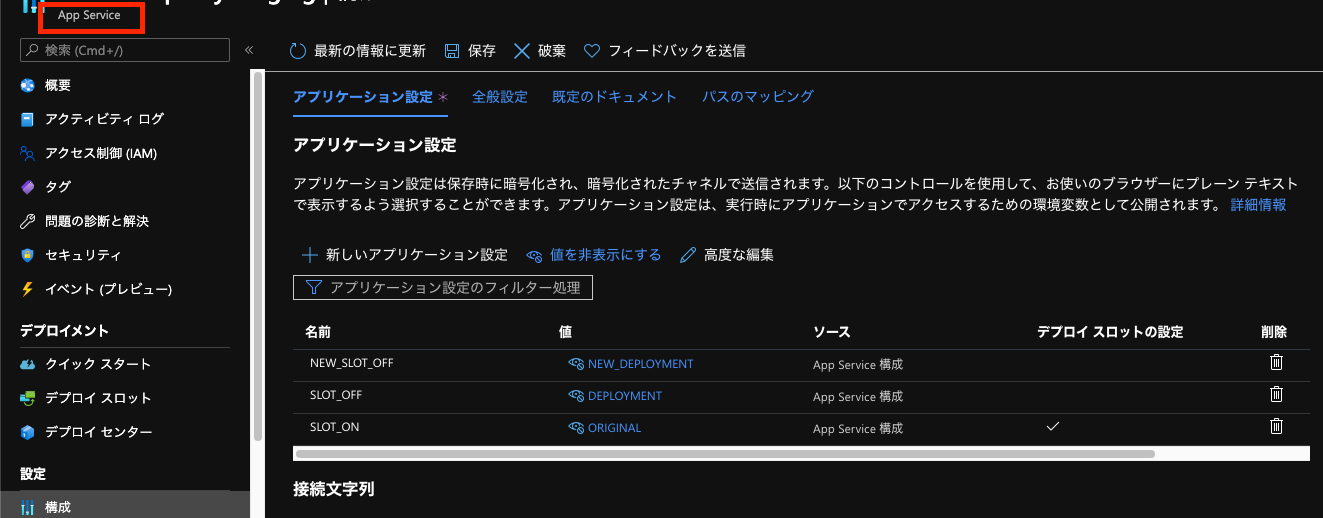The height and width of the screenshot is (518, 1323).
Task: Click the アクセス制御 (IAM) icon
Action: click(28, 153)
